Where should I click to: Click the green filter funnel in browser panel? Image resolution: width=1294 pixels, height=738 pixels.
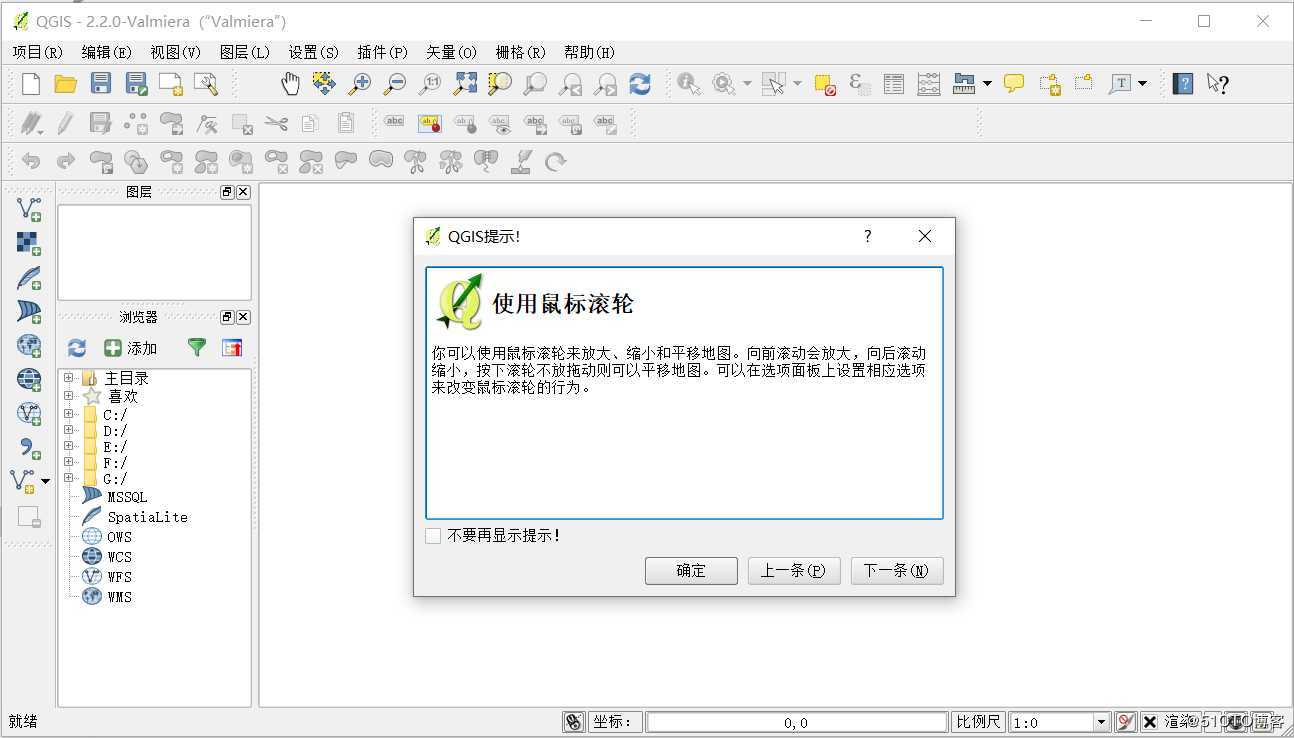click(x=197, y=348)
